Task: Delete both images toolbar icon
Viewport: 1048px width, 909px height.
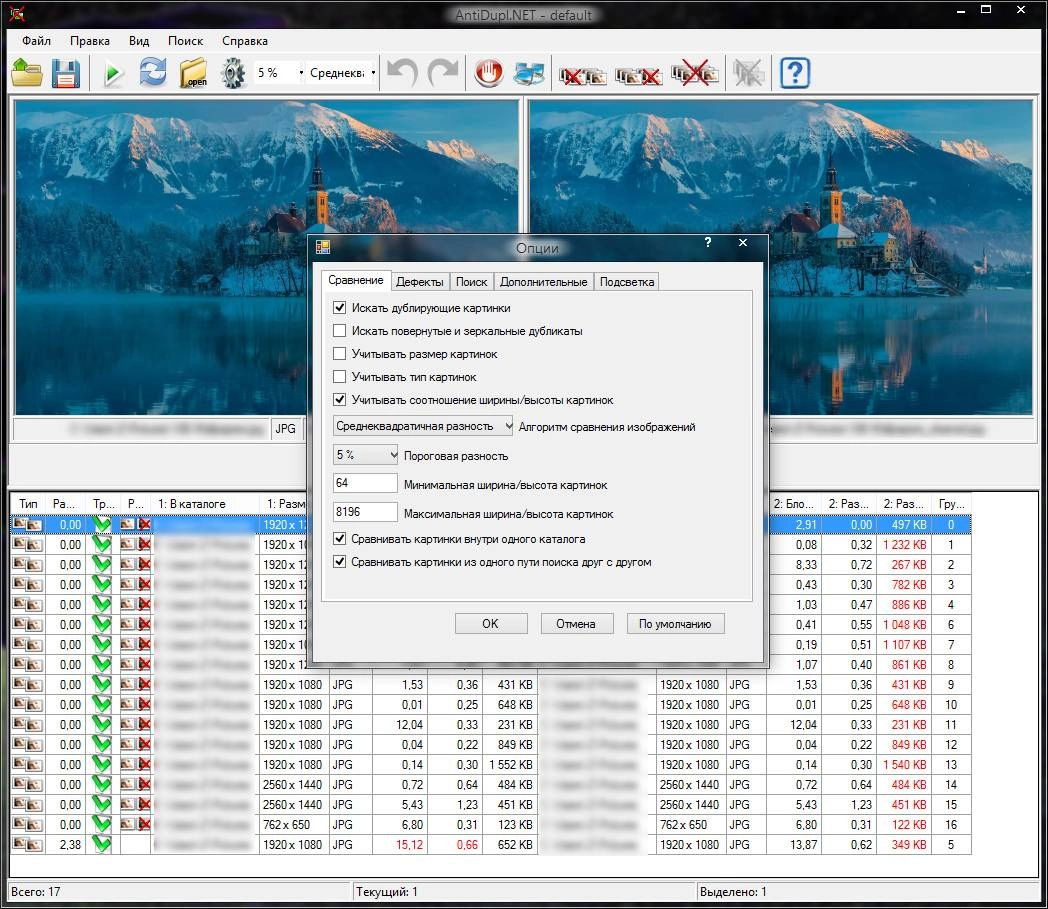Action: coord(695,72)
